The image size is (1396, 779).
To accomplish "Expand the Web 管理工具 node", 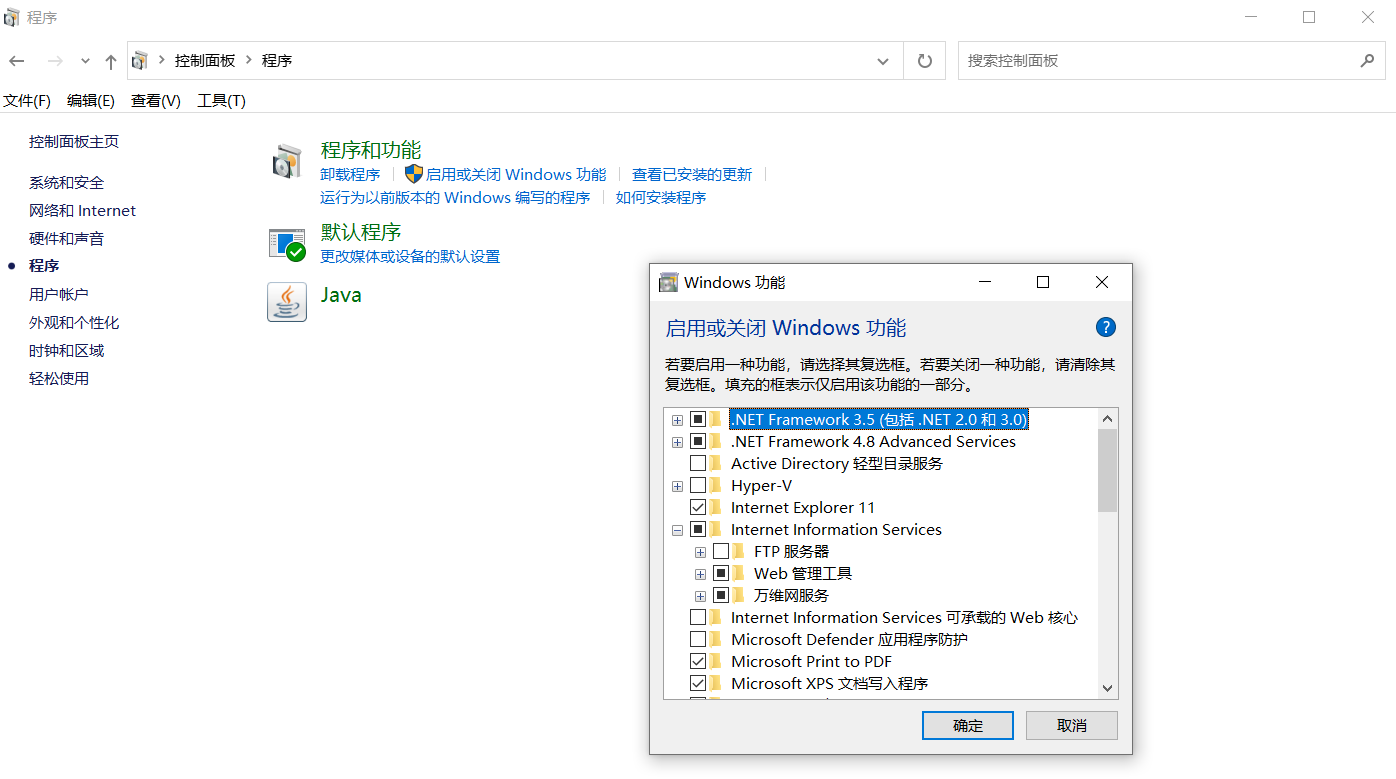I will (701, 574).
